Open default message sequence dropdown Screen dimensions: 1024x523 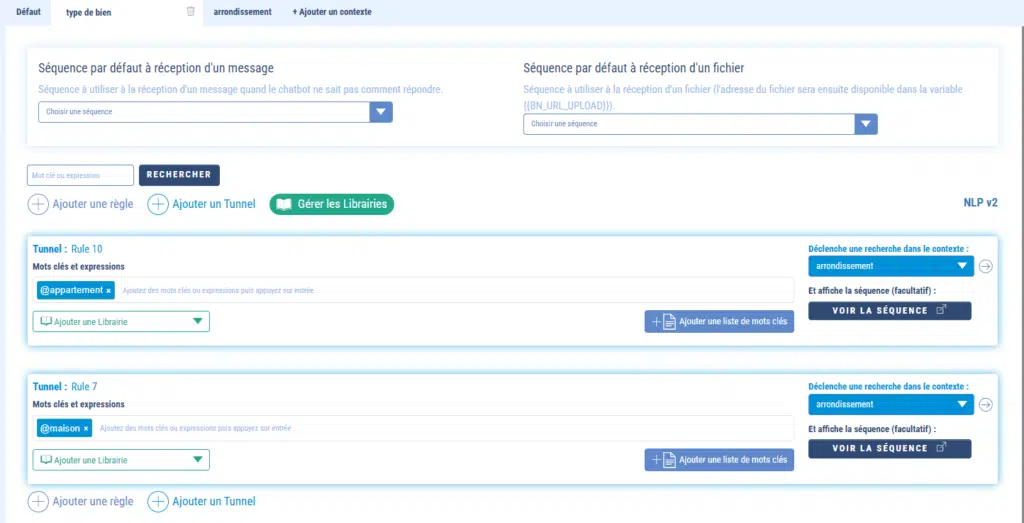(381, 112)
